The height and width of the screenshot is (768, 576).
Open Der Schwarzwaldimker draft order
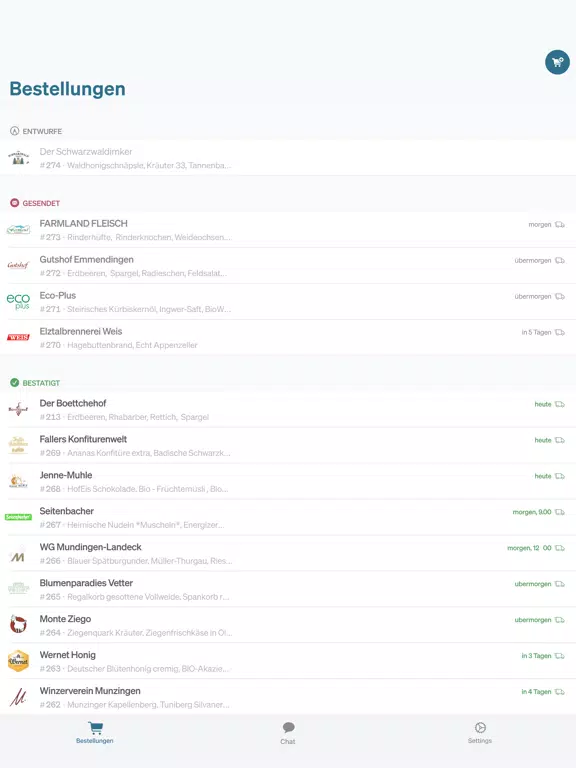pyautogui.click(x=288, y=158)
